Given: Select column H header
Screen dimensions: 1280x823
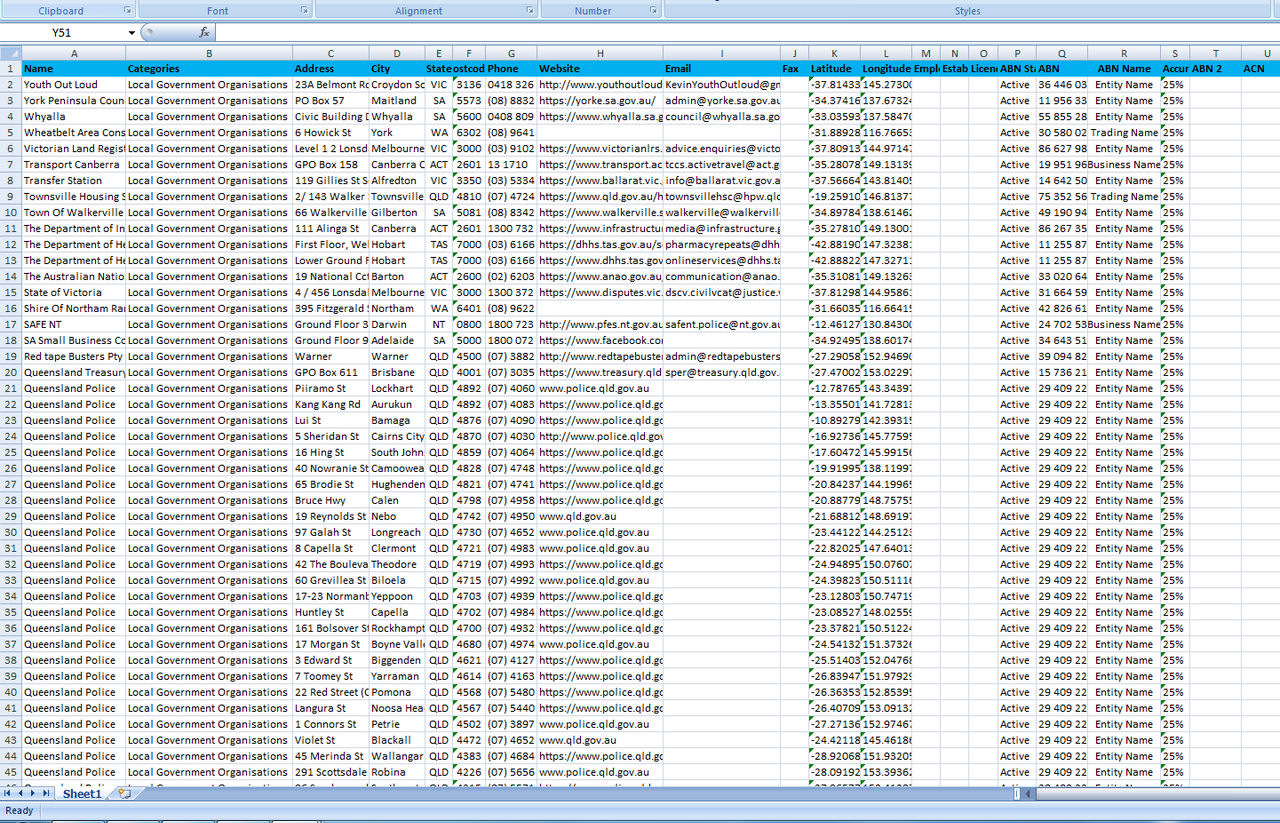Looking at the screenshot, I should (600, 53).
